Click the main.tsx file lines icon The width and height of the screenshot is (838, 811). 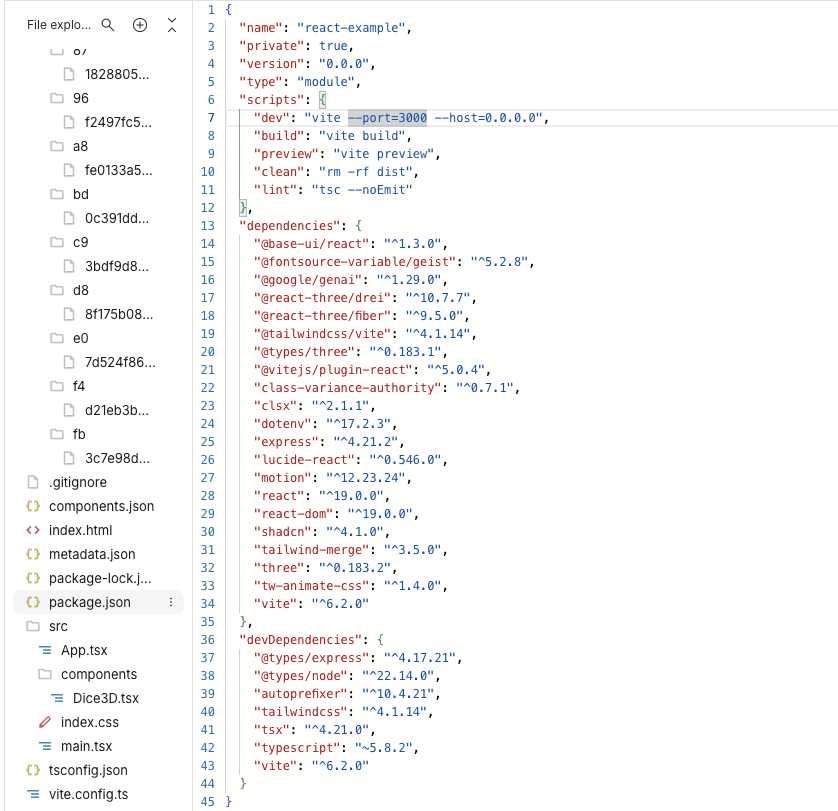coord(45,746)
